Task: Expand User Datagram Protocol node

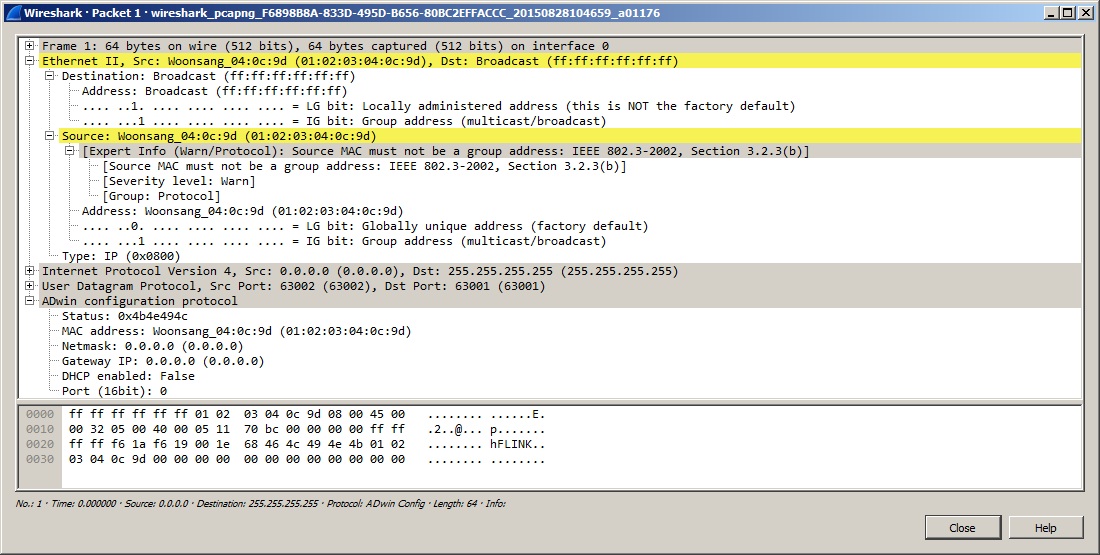Action: click(x=29, y=286)
